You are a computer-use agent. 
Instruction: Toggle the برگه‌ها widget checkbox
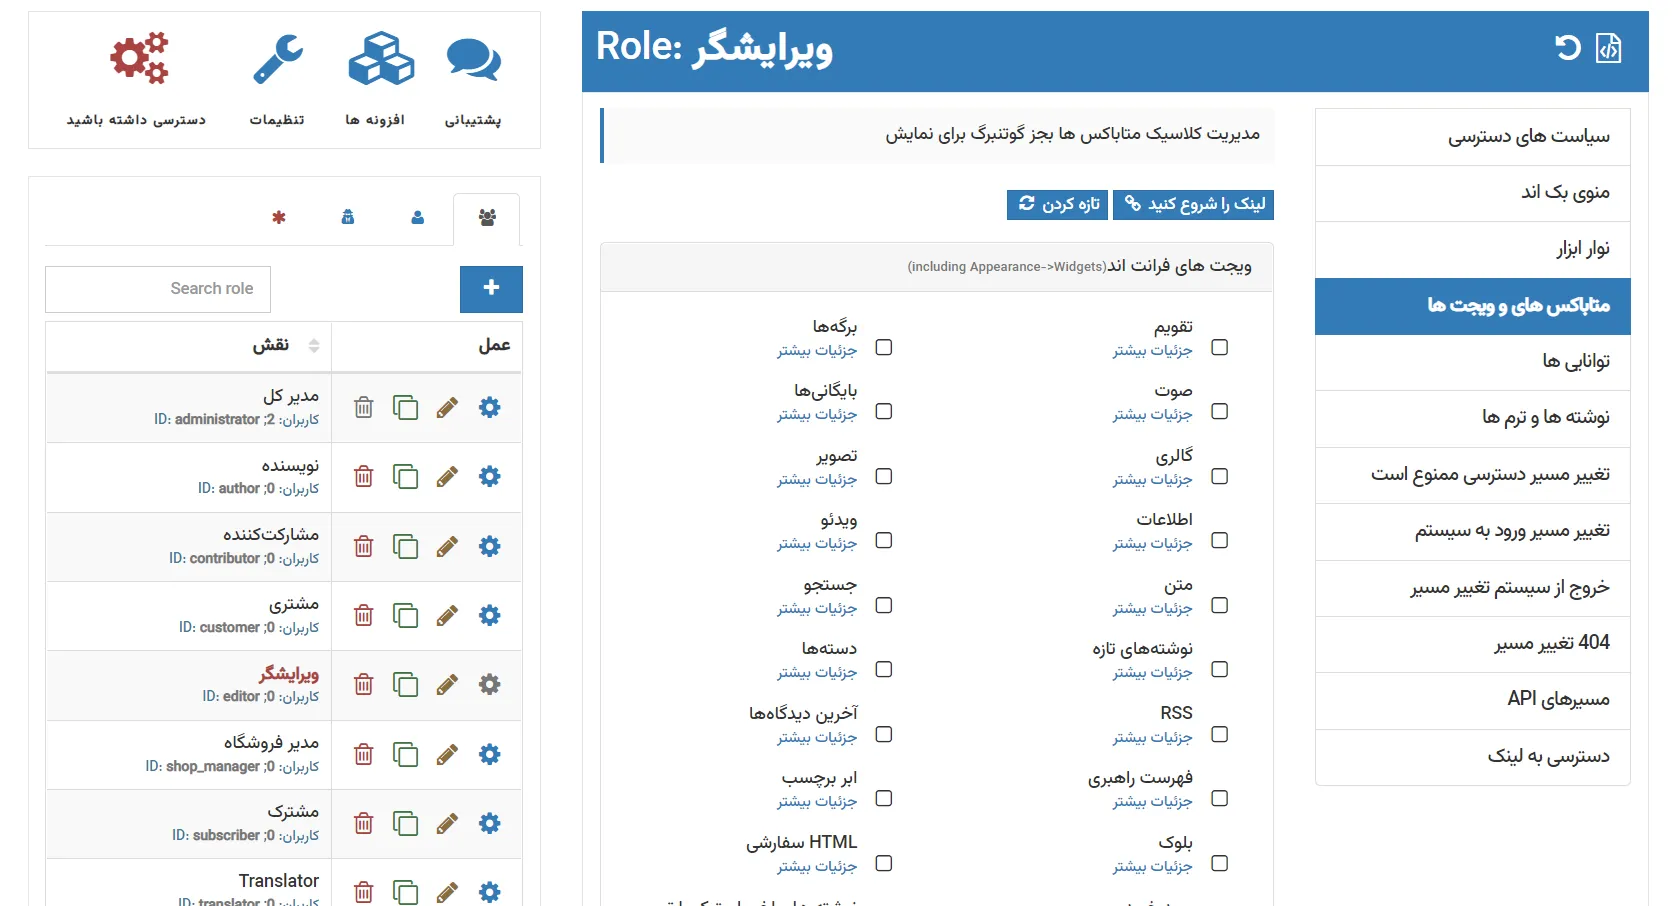(884, 347)
